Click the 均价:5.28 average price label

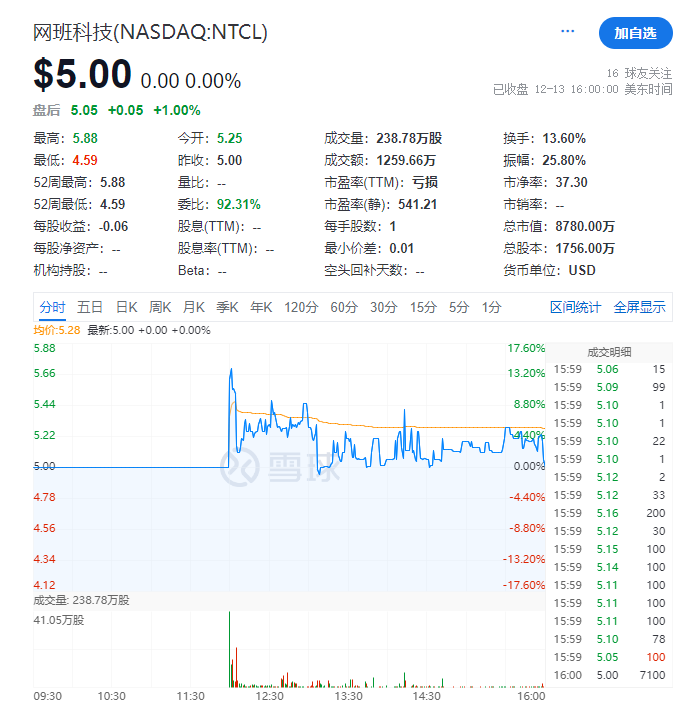point(57,330)
